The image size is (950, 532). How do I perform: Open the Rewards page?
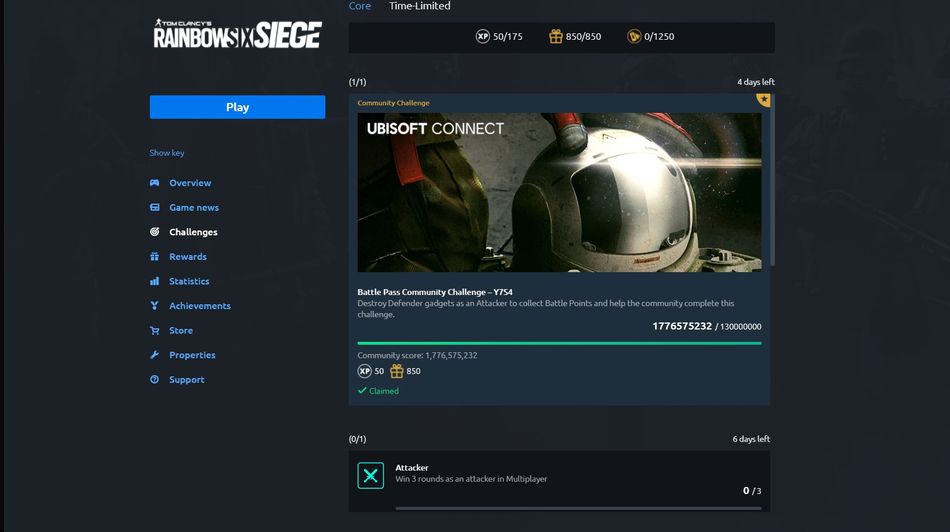click(188, 256)
